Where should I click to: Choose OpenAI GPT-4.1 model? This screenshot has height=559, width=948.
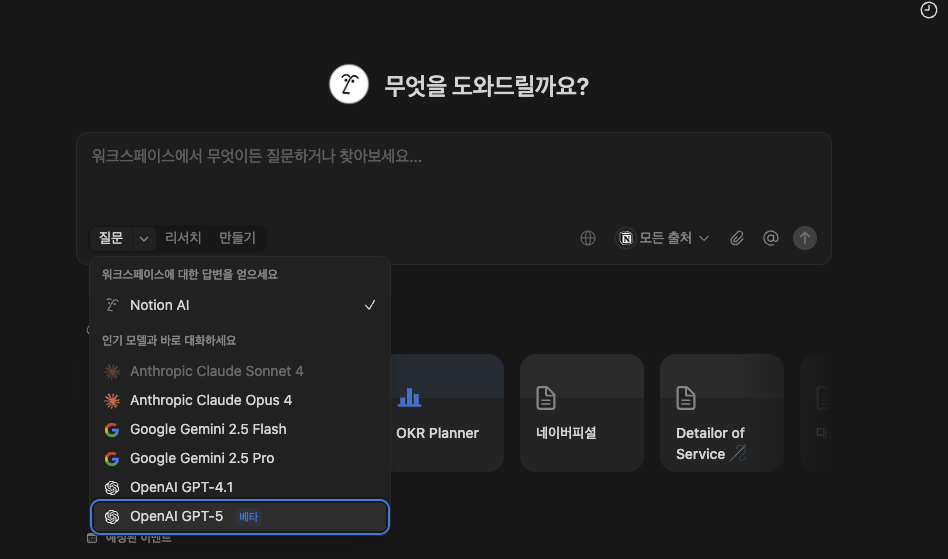240,487
